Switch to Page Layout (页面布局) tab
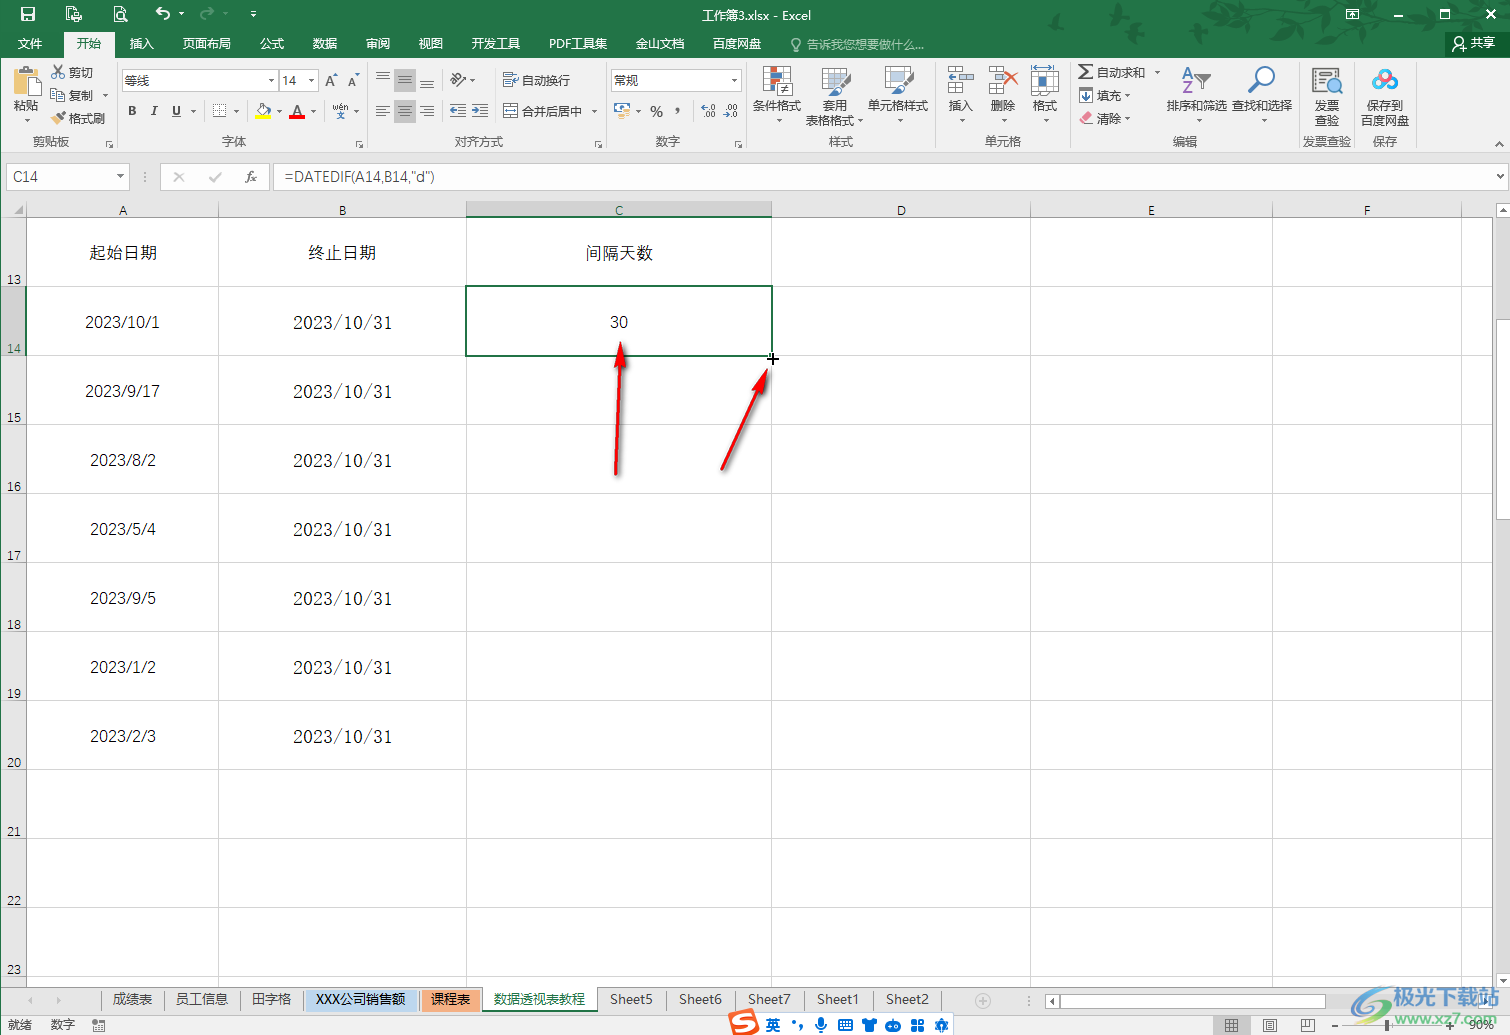This screenshot has width=1510, height=1035. [207, 44]
